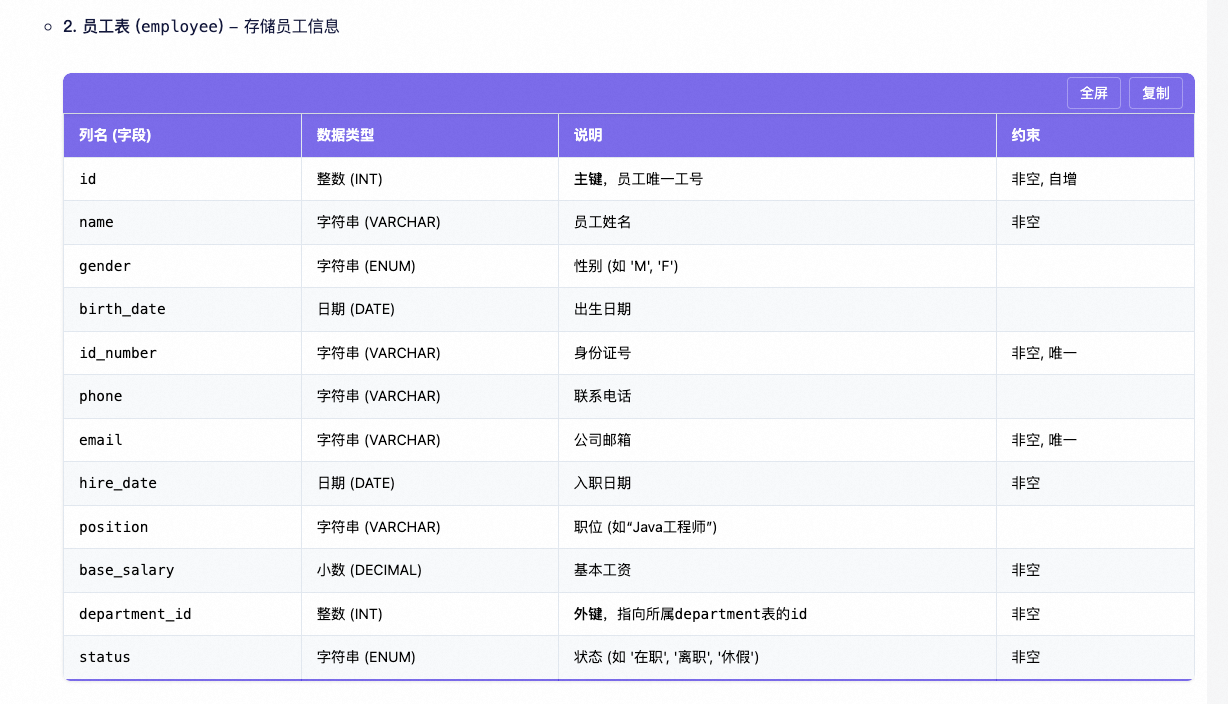
Task: Click the 入职日期 description cell
Action: (777, 483)
